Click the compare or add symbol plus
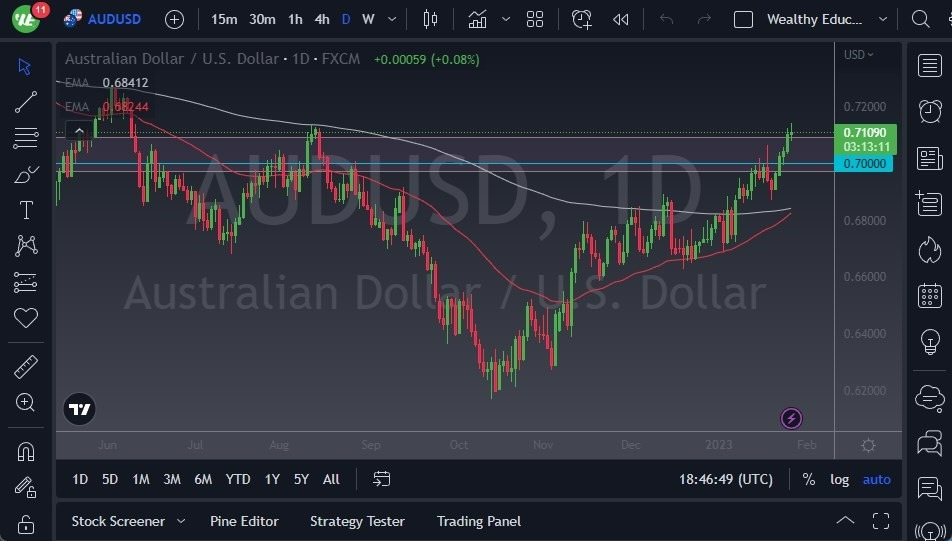 174,19
